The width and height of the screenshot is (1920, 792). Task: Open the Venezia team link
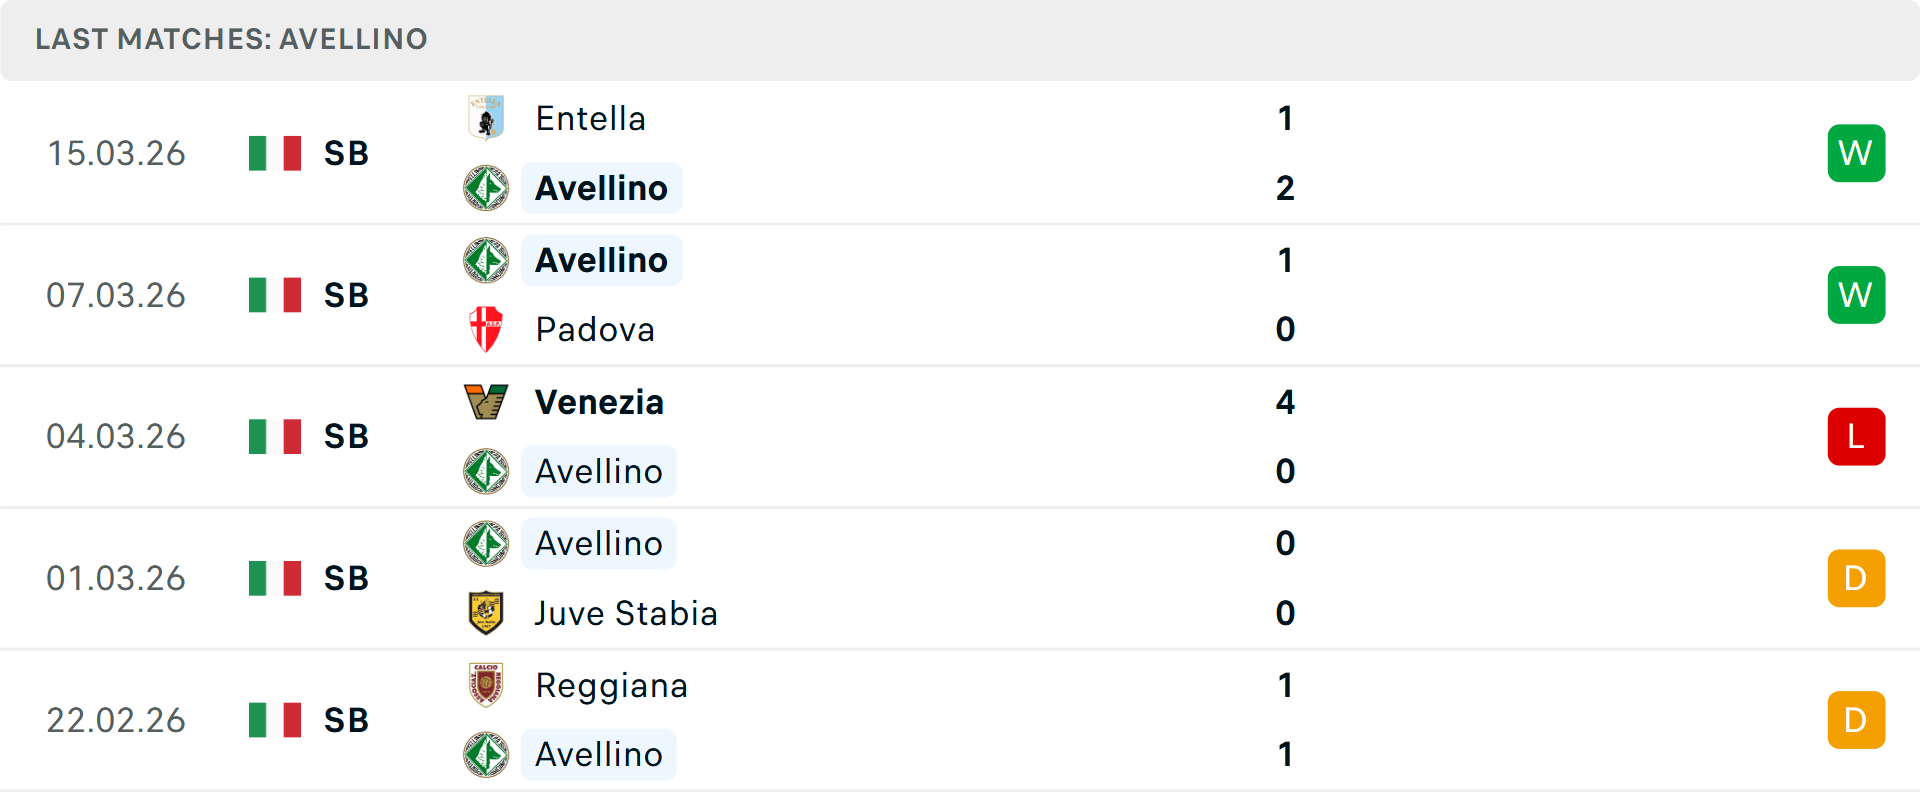(599, 402)
